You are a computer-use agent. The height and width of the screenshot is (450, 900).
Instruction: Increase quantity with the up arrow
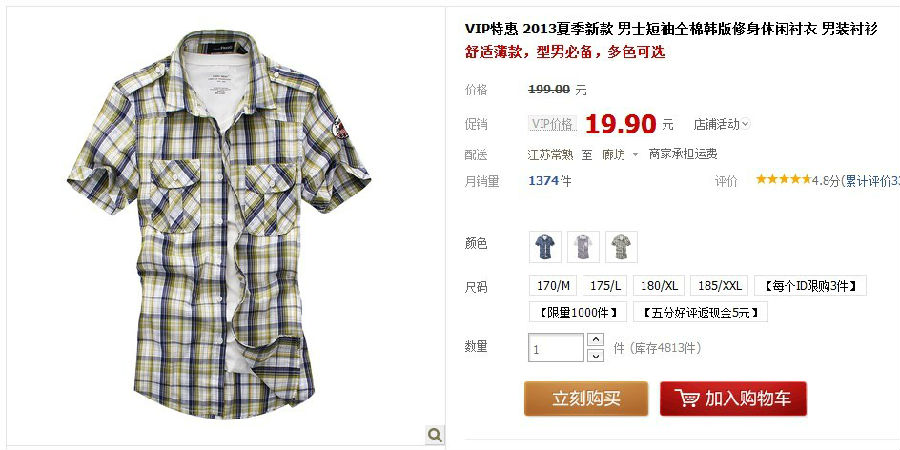[x=596, y=339]
